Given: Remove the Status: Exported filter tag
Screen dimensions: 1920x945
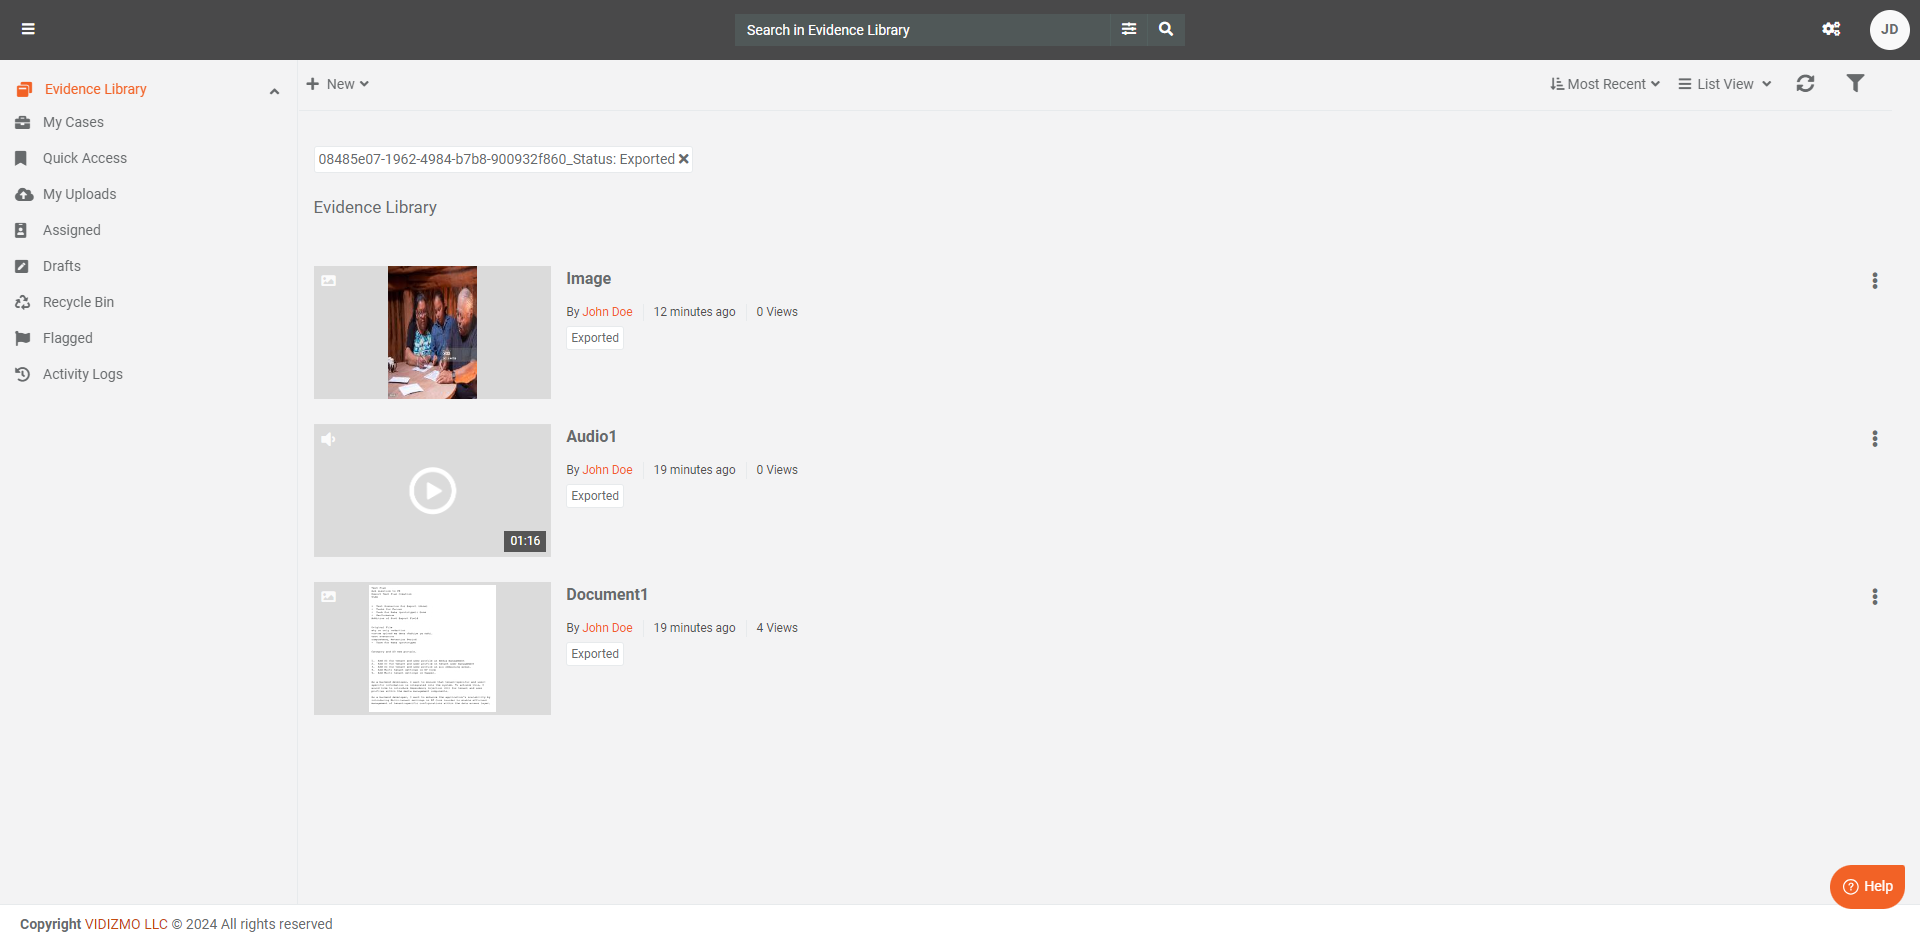Looking at the screenshot, I should coord(684,159).
